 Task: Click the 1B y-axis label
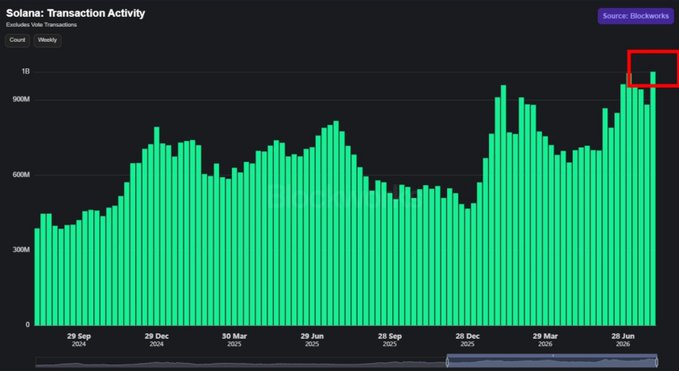[26, 71]
